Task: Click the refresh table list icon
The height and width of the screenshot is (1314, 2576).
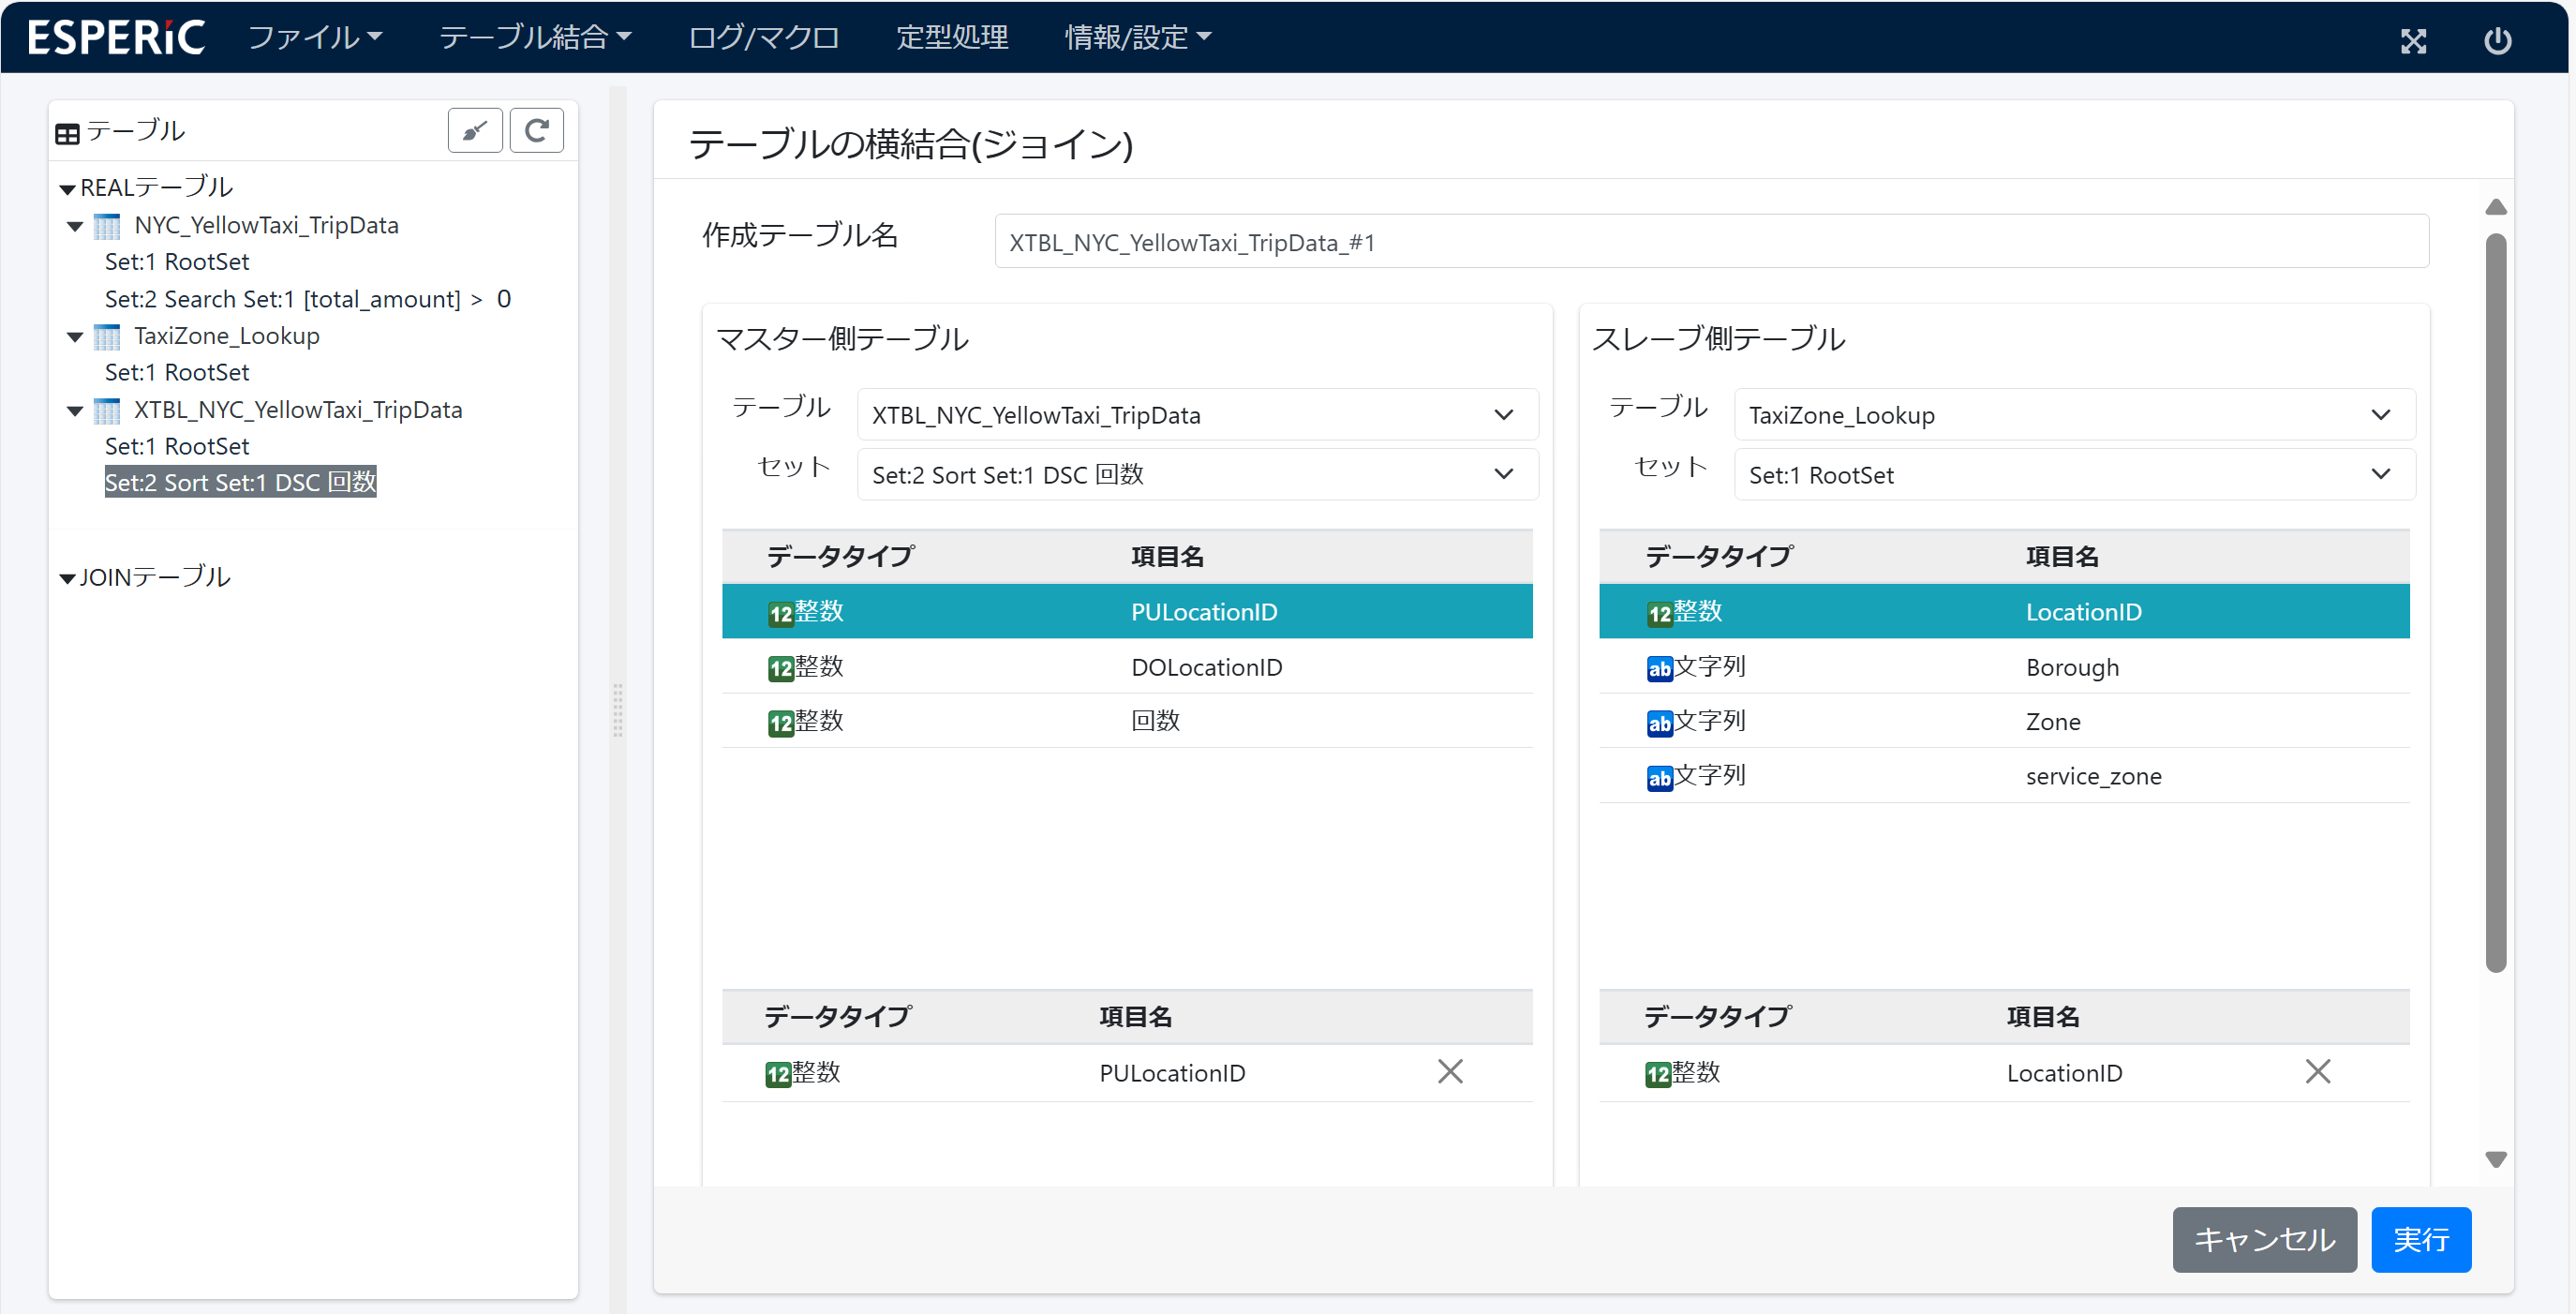Action: (536, 131)
